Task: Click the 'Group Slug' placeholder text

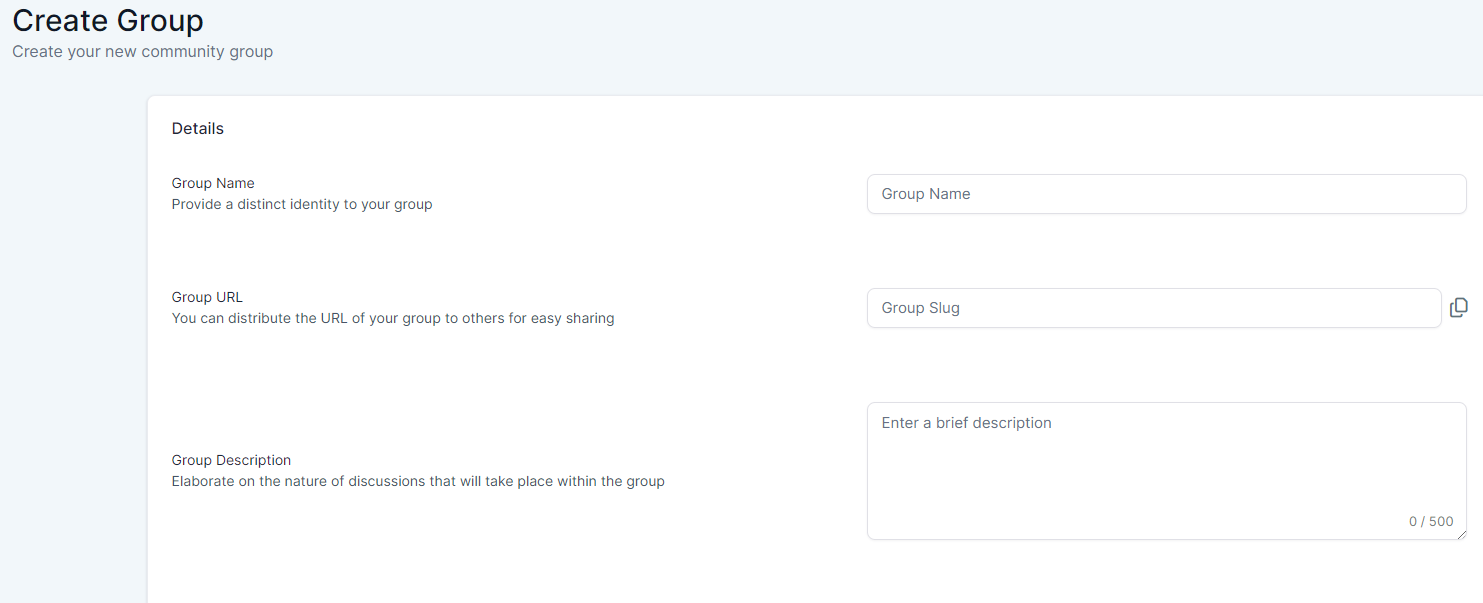Action: (x=920, y=308)
